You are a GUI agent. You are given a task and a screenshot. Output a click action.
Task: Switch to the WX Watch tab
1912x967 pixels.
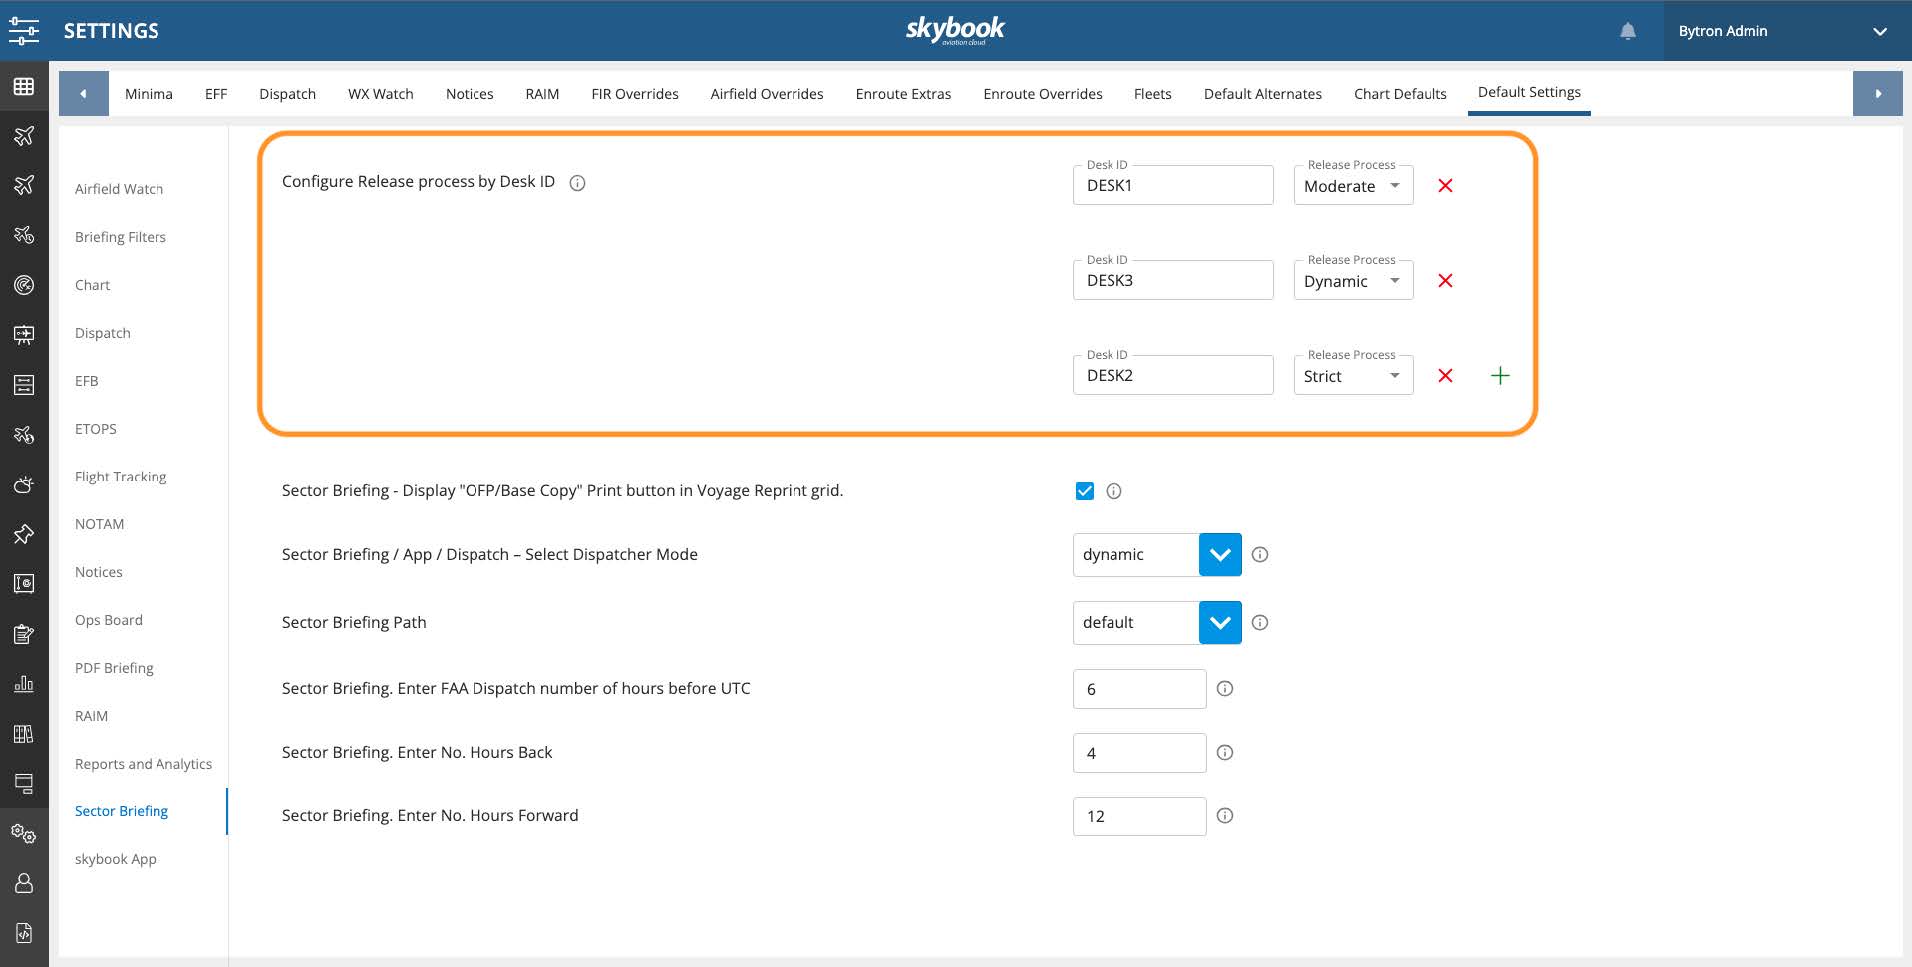click(x=381, y=94)
